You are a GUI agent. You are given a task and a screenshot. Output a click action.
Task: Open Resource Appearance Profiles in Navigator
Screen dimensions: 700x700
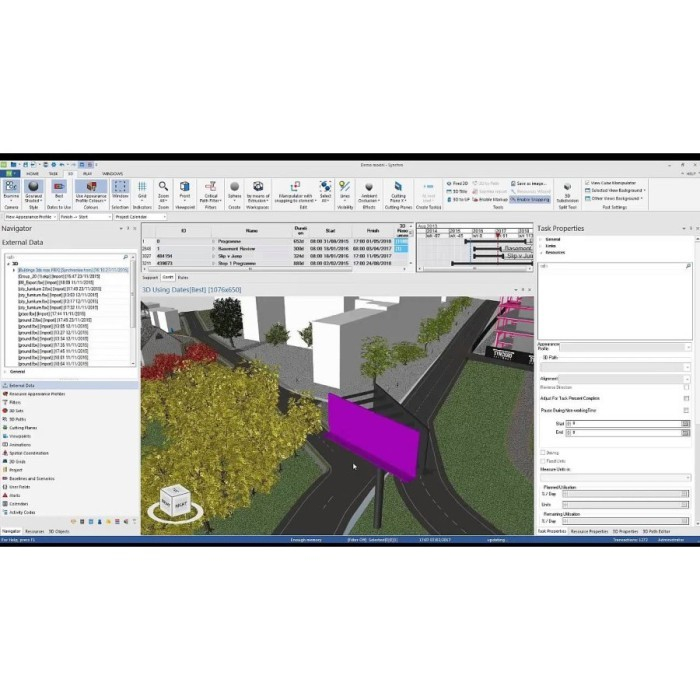(37, 394)
